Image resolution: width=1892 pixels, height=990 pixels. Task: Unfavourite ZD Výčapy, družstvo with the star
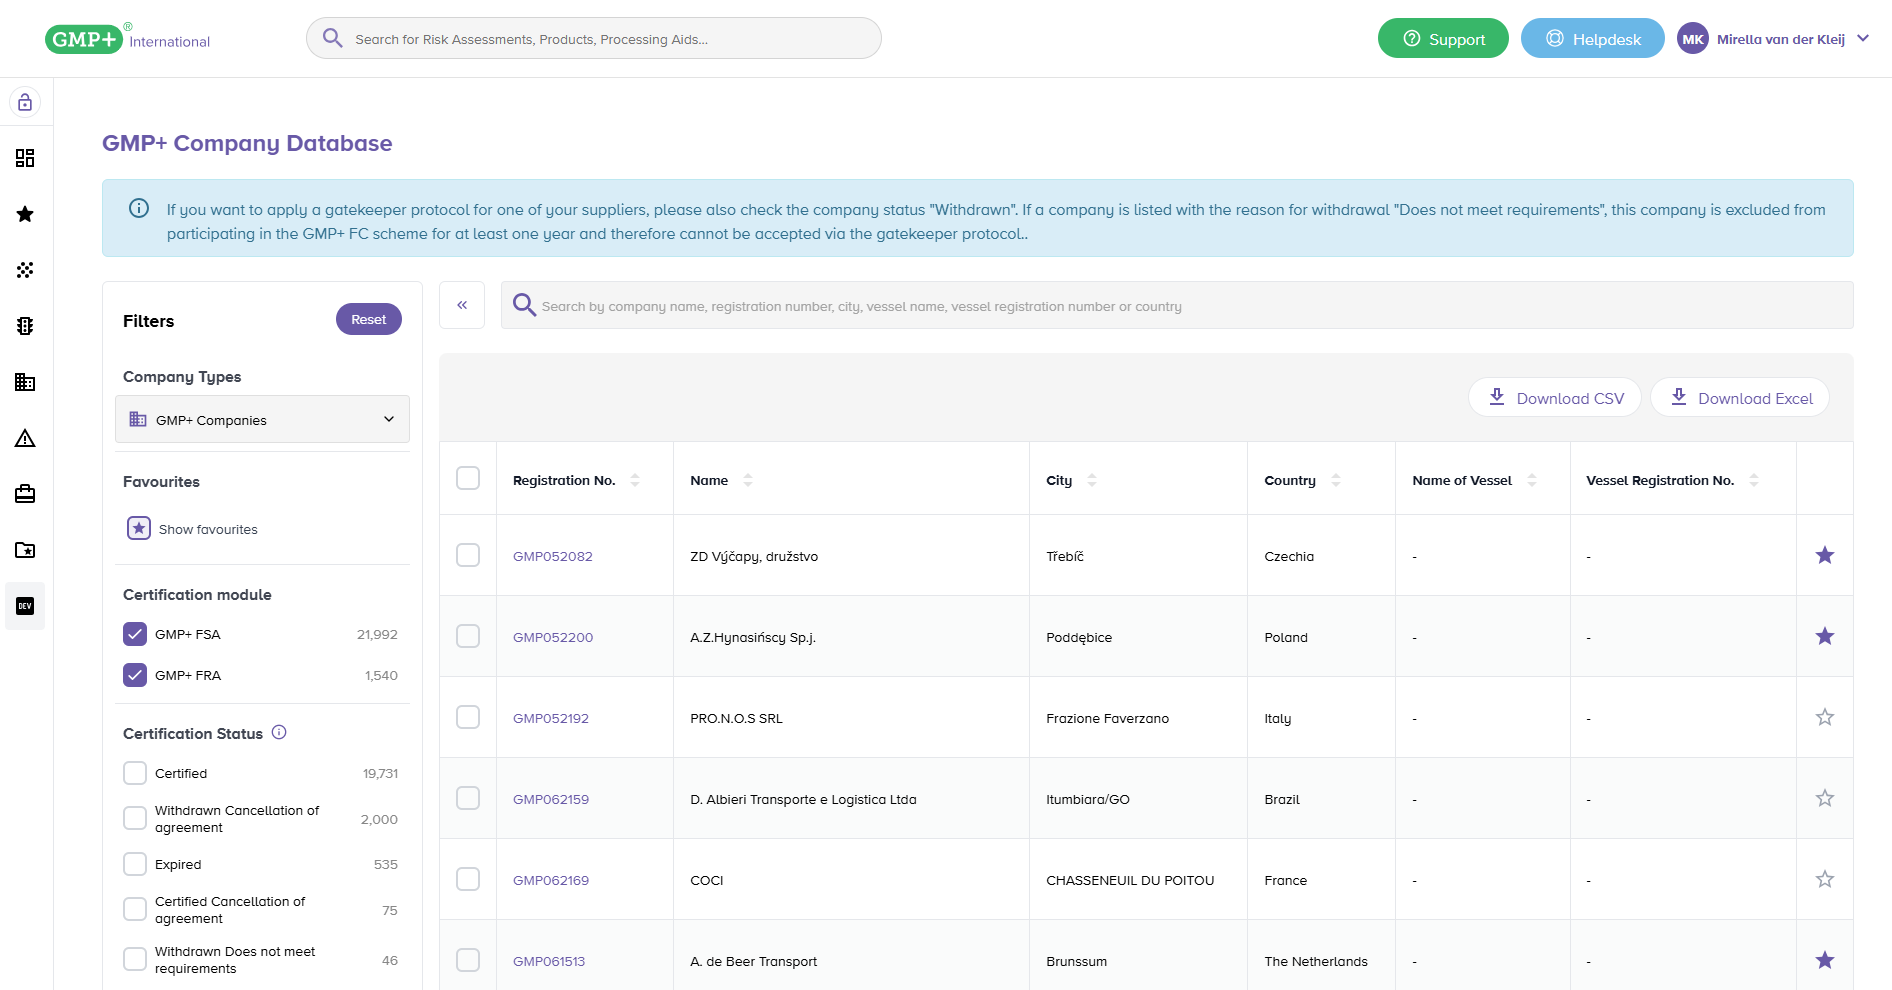point(1824,555)
